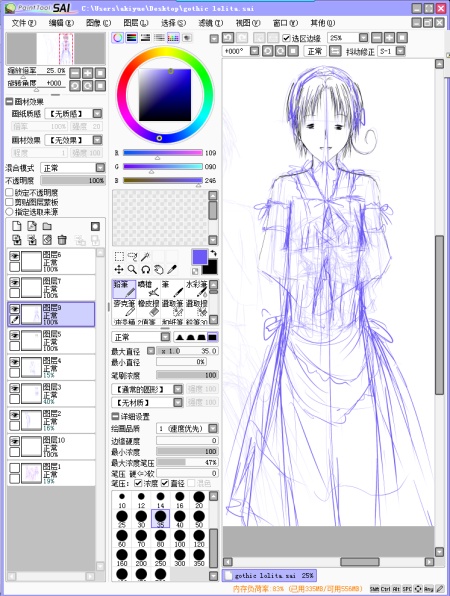The height and width of the screenshot is (596, 450).
Task: Show hidden 图层1 via its eye box
Action: 14,468
